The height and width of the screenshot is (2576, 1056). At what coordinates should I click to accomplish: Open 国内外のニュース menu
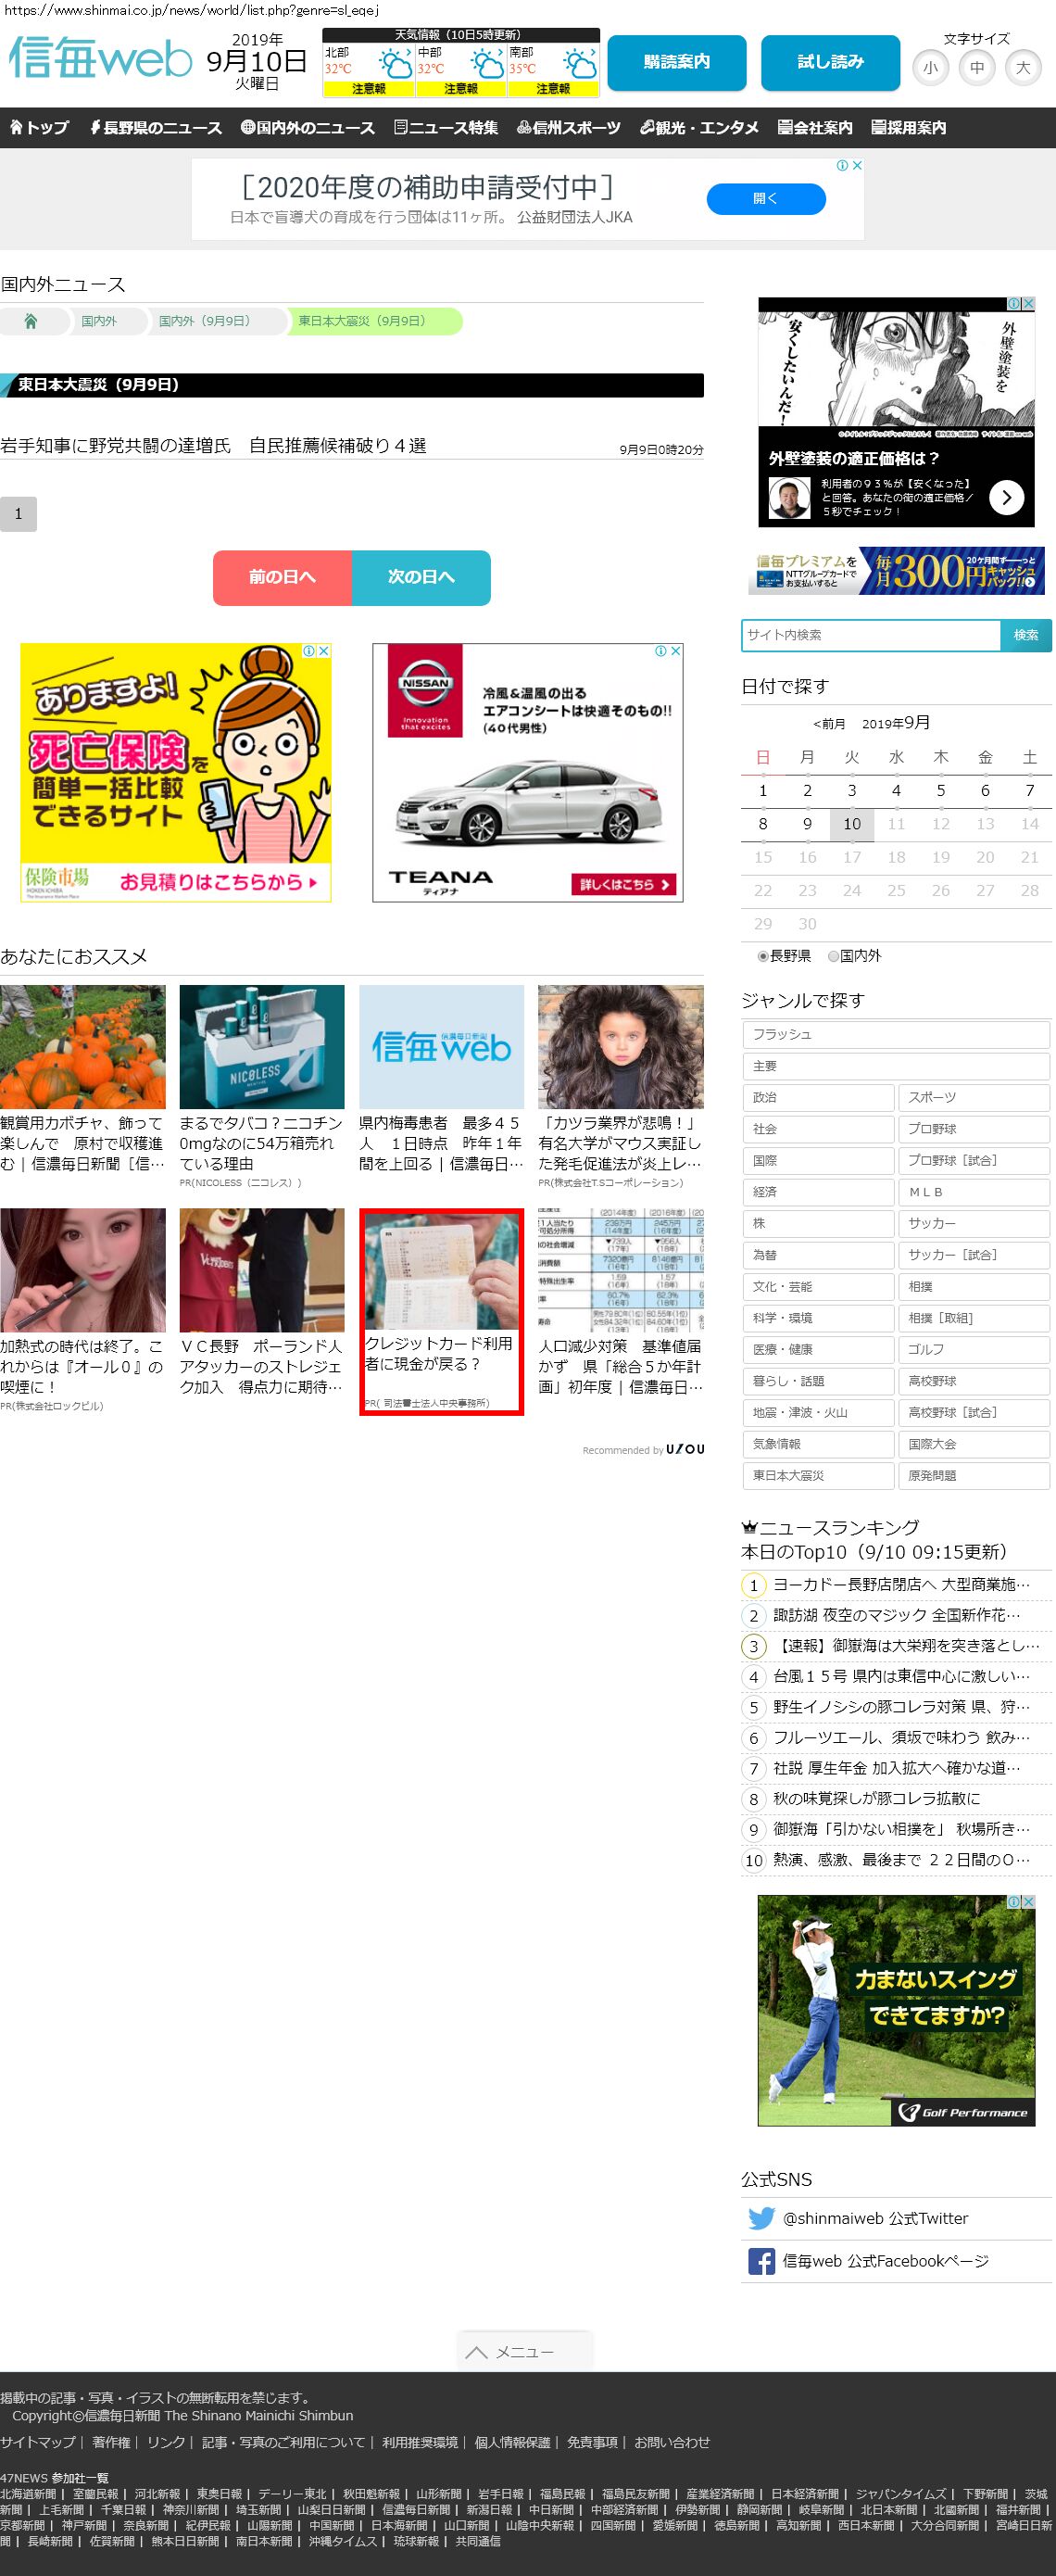tap(308, 128)
